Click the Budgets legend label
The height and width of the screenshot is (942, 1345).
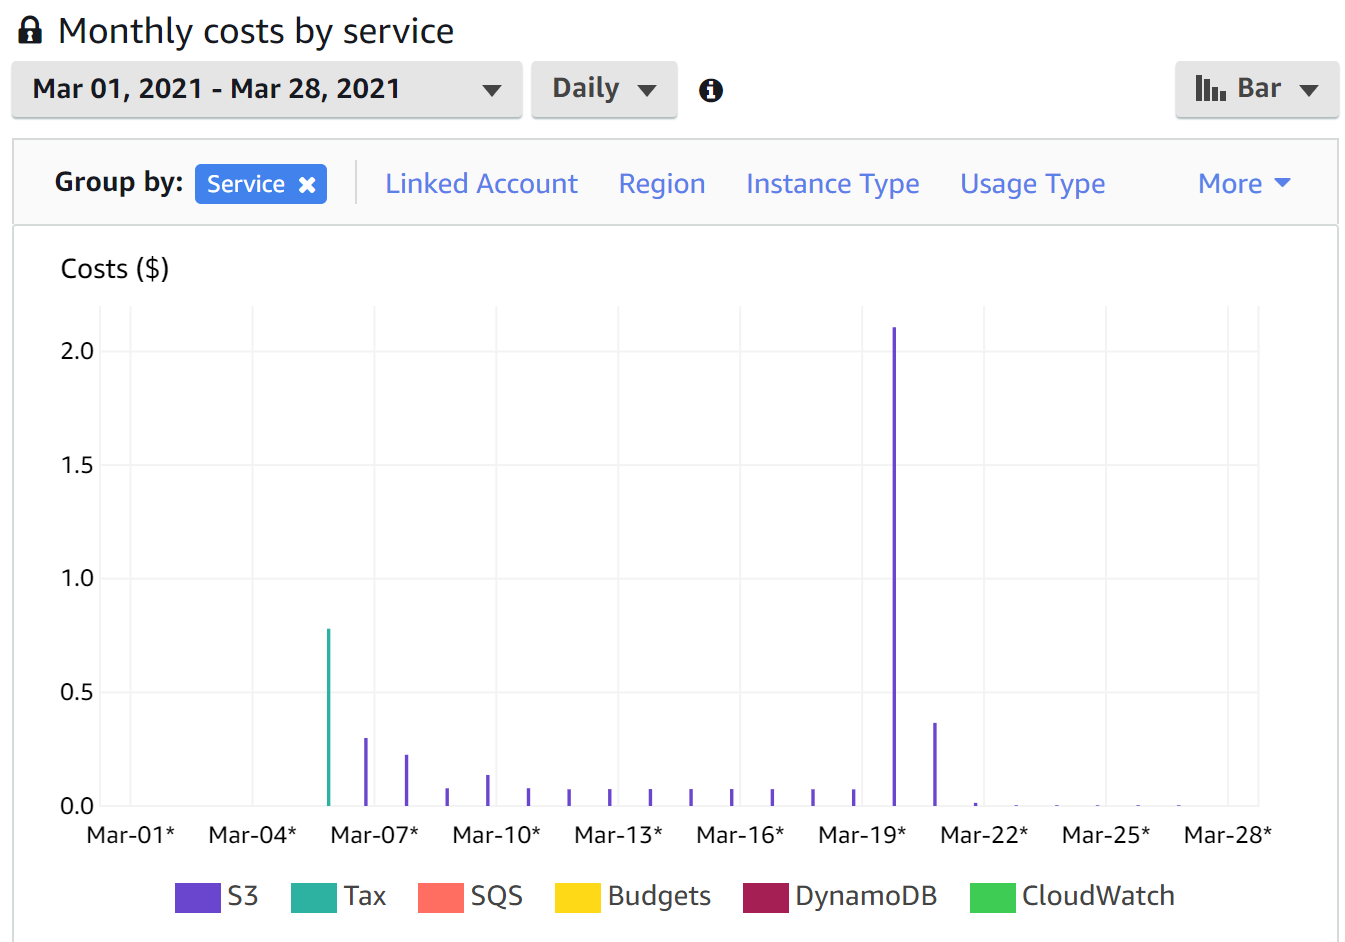(659, 896)
